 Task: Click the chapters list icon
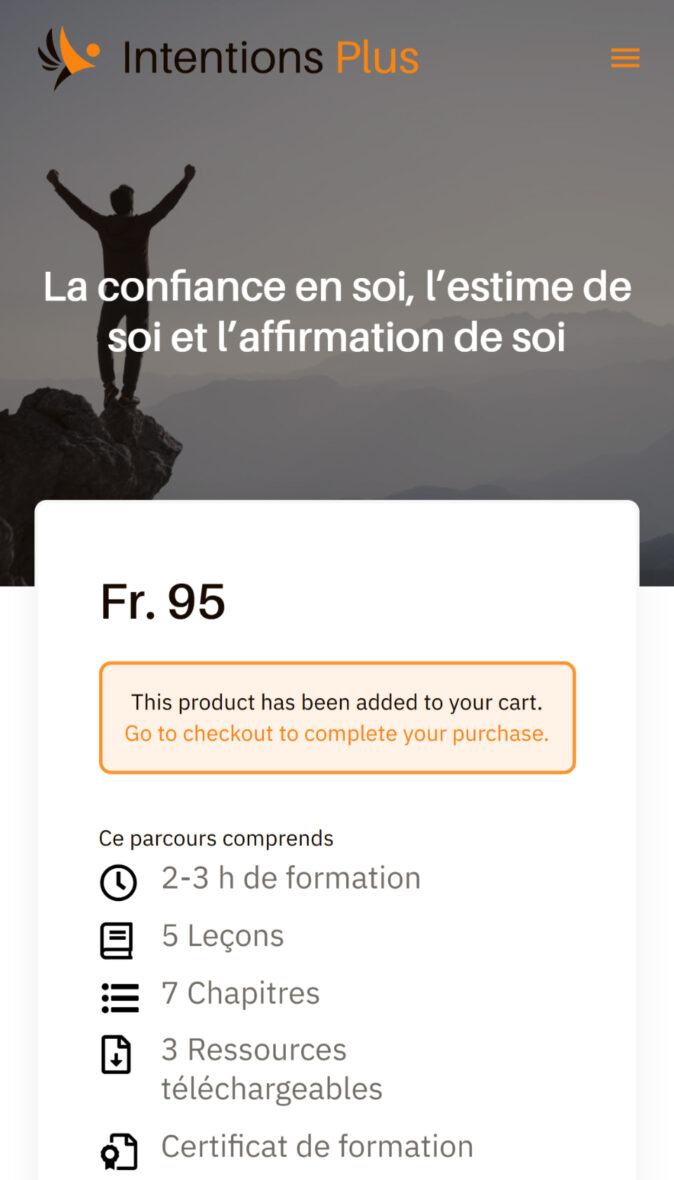point(118,996)
